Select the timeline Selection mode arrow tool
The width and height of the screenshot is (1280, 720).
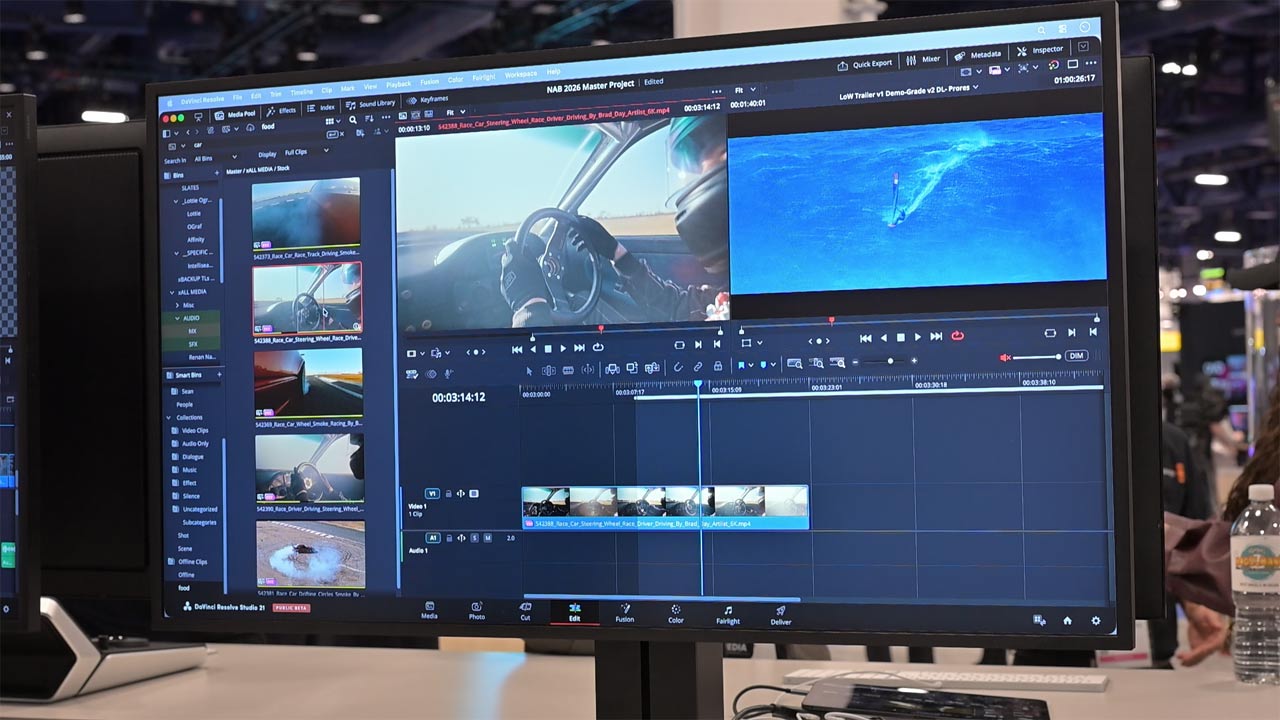tap(530, 371)
